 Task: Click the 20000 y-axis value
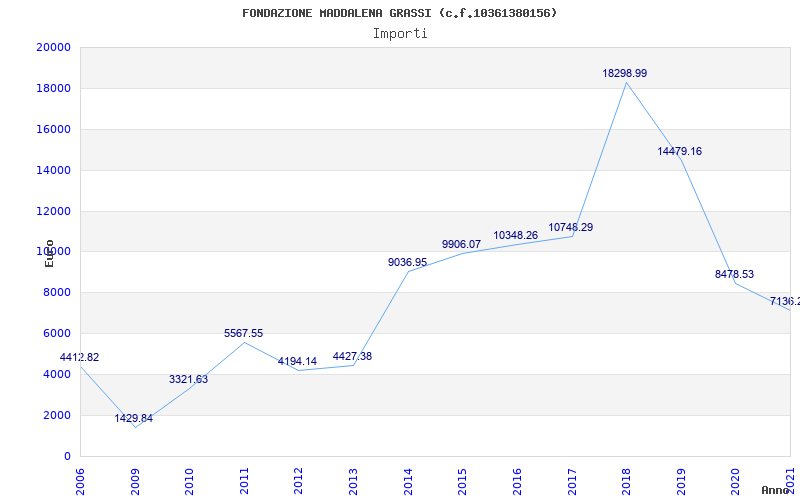[53, 47]
